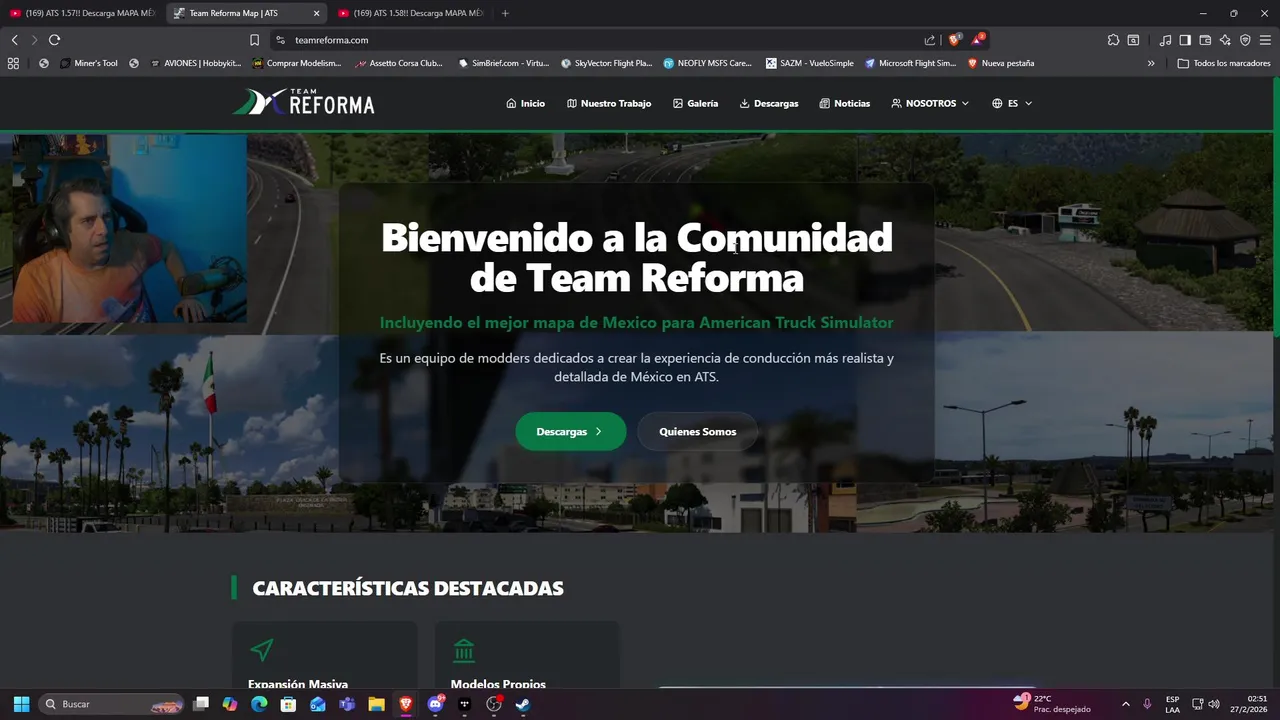Open the ESP LAA keyboard language switcher
1280x720 pixels.
click(x=1172, y=704)
